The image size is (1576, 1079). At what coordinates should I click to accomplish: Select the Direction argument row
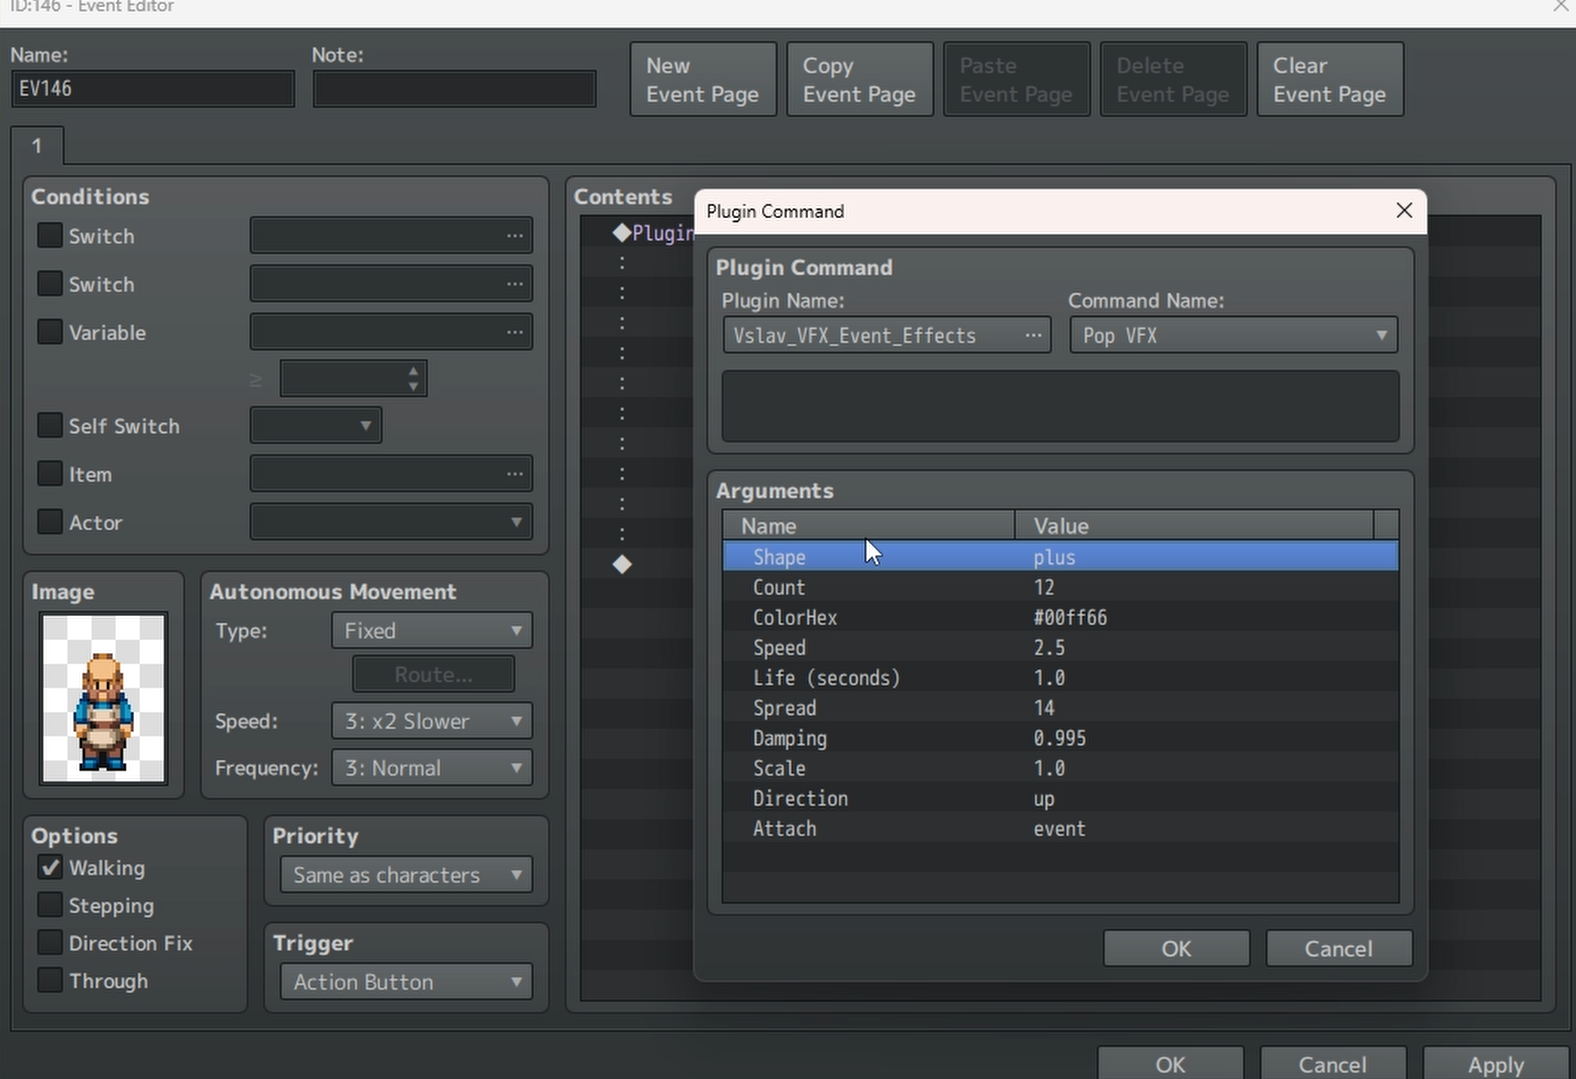1060,798
